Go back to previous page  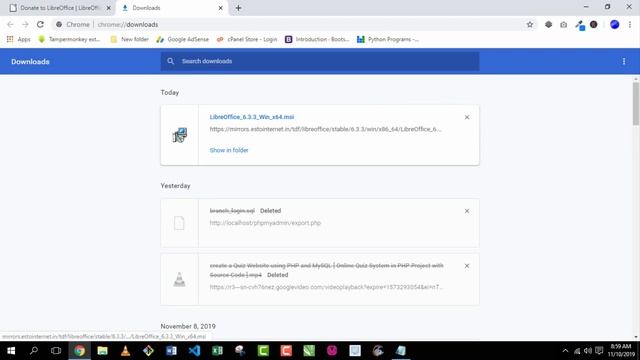[x=10, y=24]
